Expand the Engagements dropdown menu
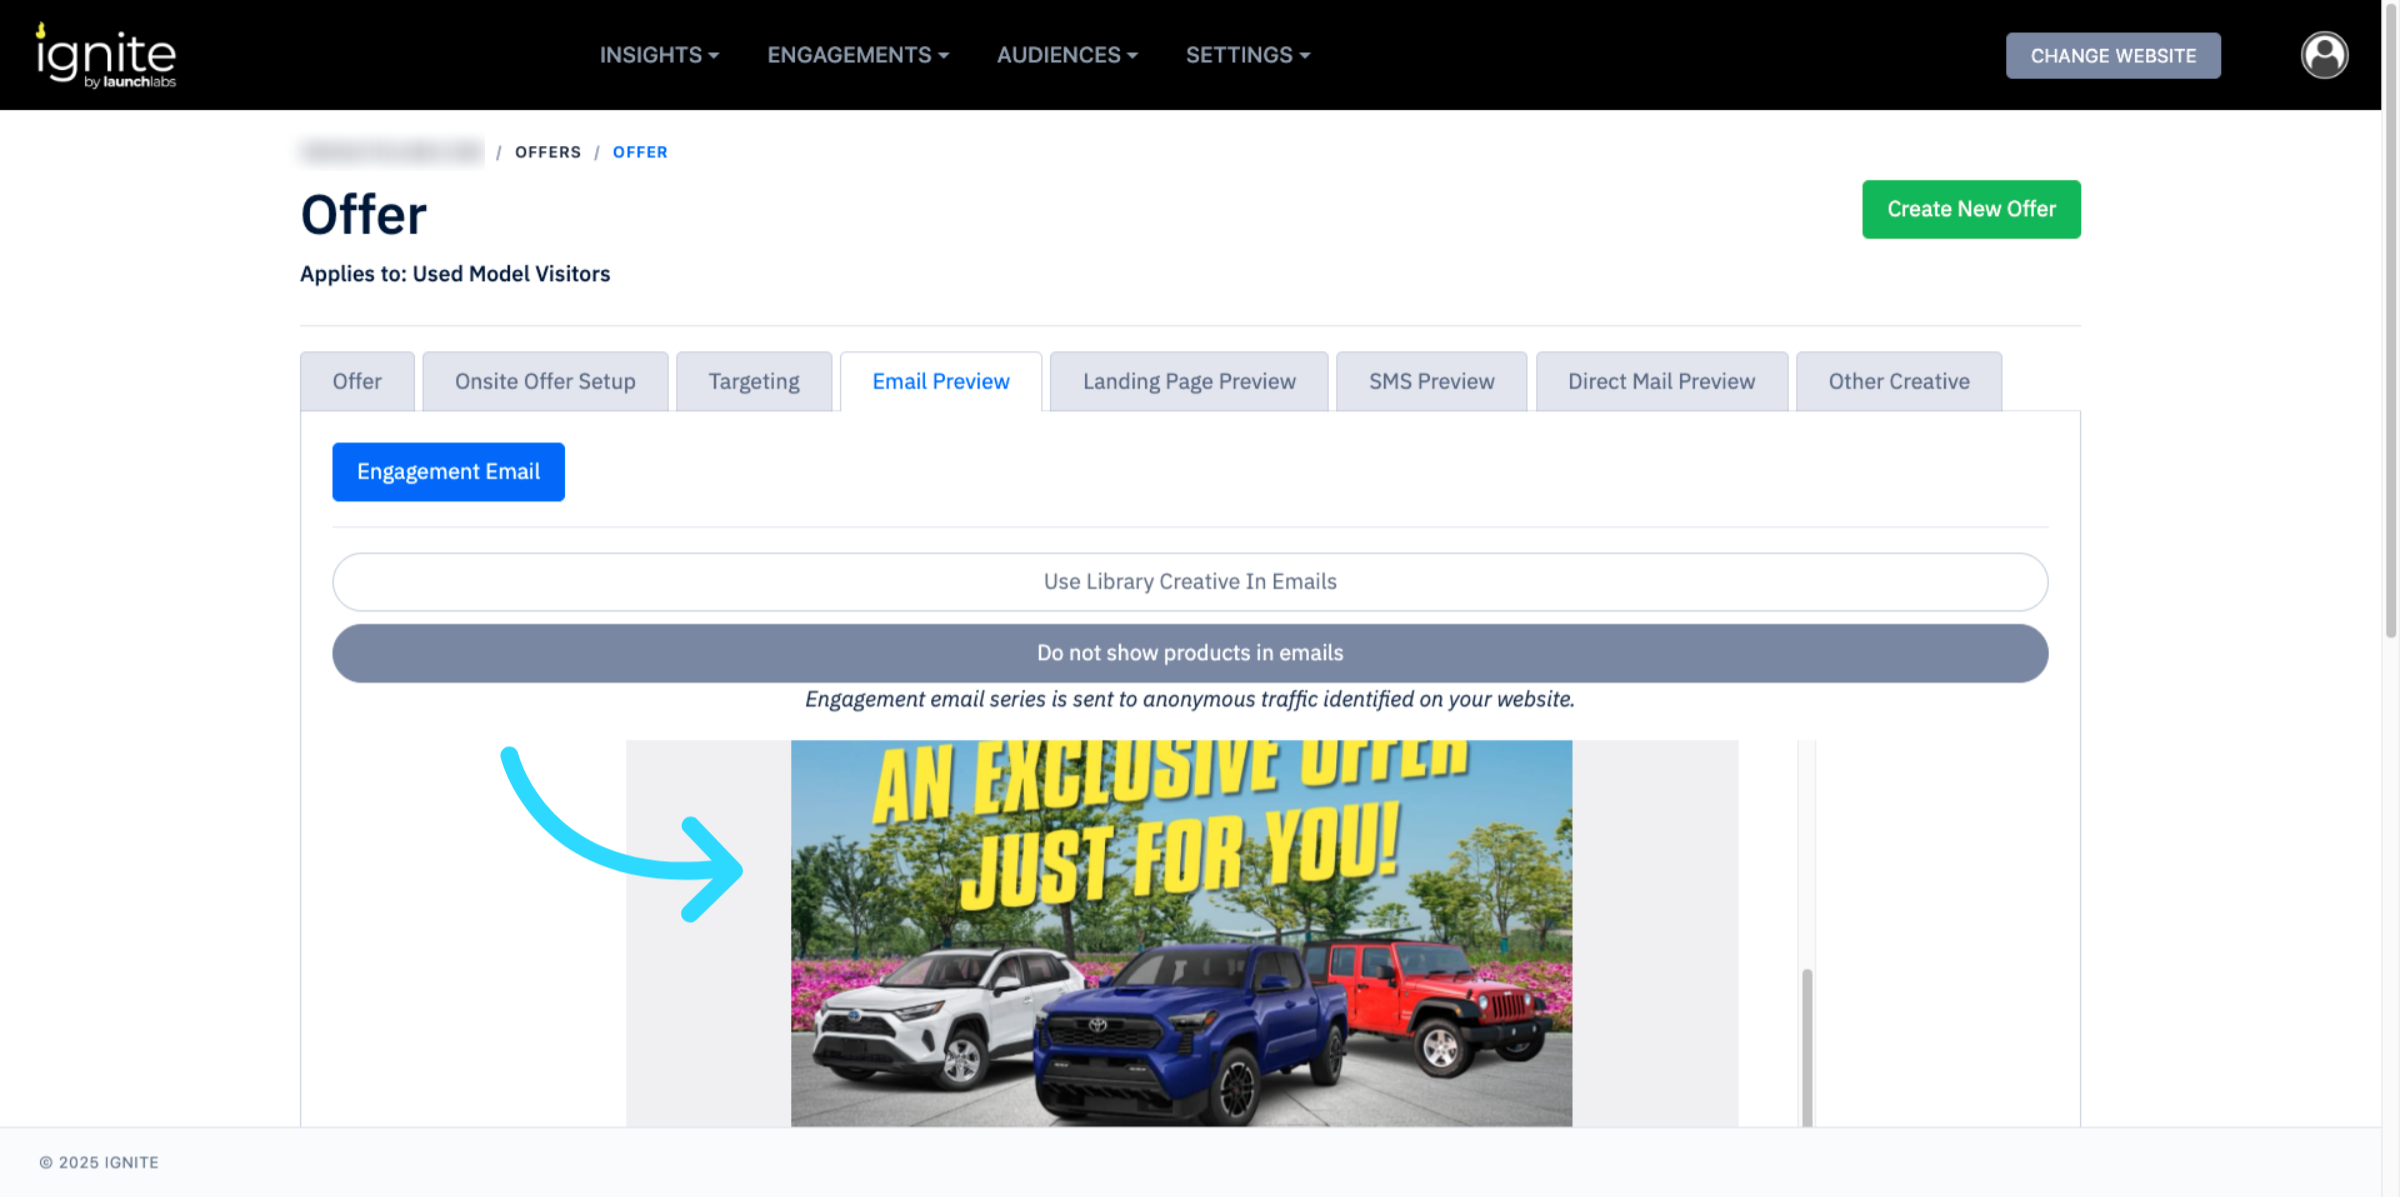This screenshot has width=2400, height=1197. click(x=857, y=55)
